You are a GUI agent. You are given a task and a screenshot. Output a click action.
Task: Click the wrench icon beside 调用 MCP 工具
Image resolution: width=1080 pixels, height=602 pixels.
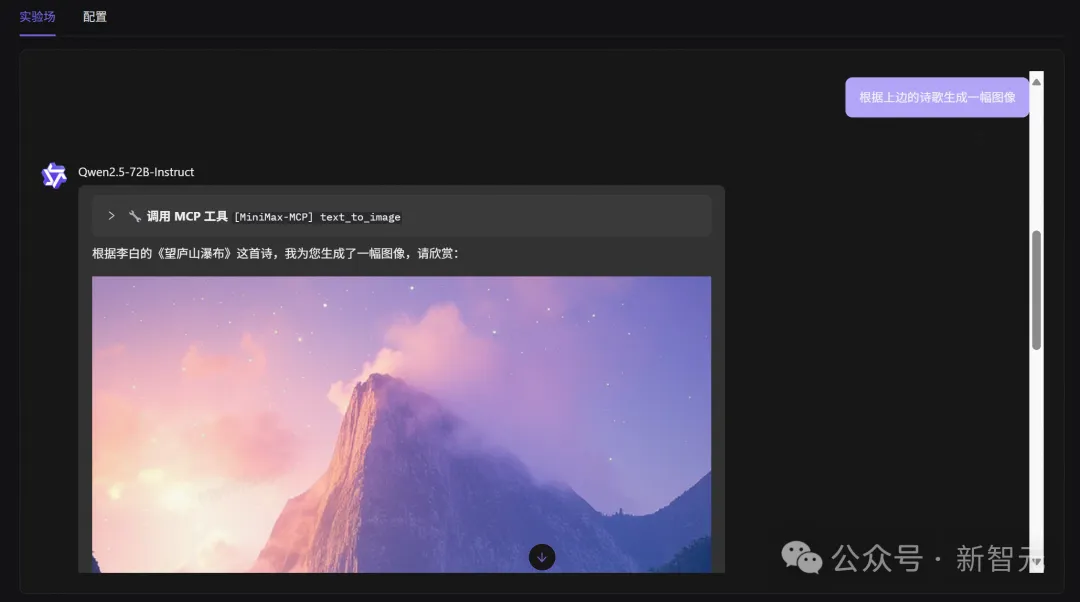[x=135, y=216]
